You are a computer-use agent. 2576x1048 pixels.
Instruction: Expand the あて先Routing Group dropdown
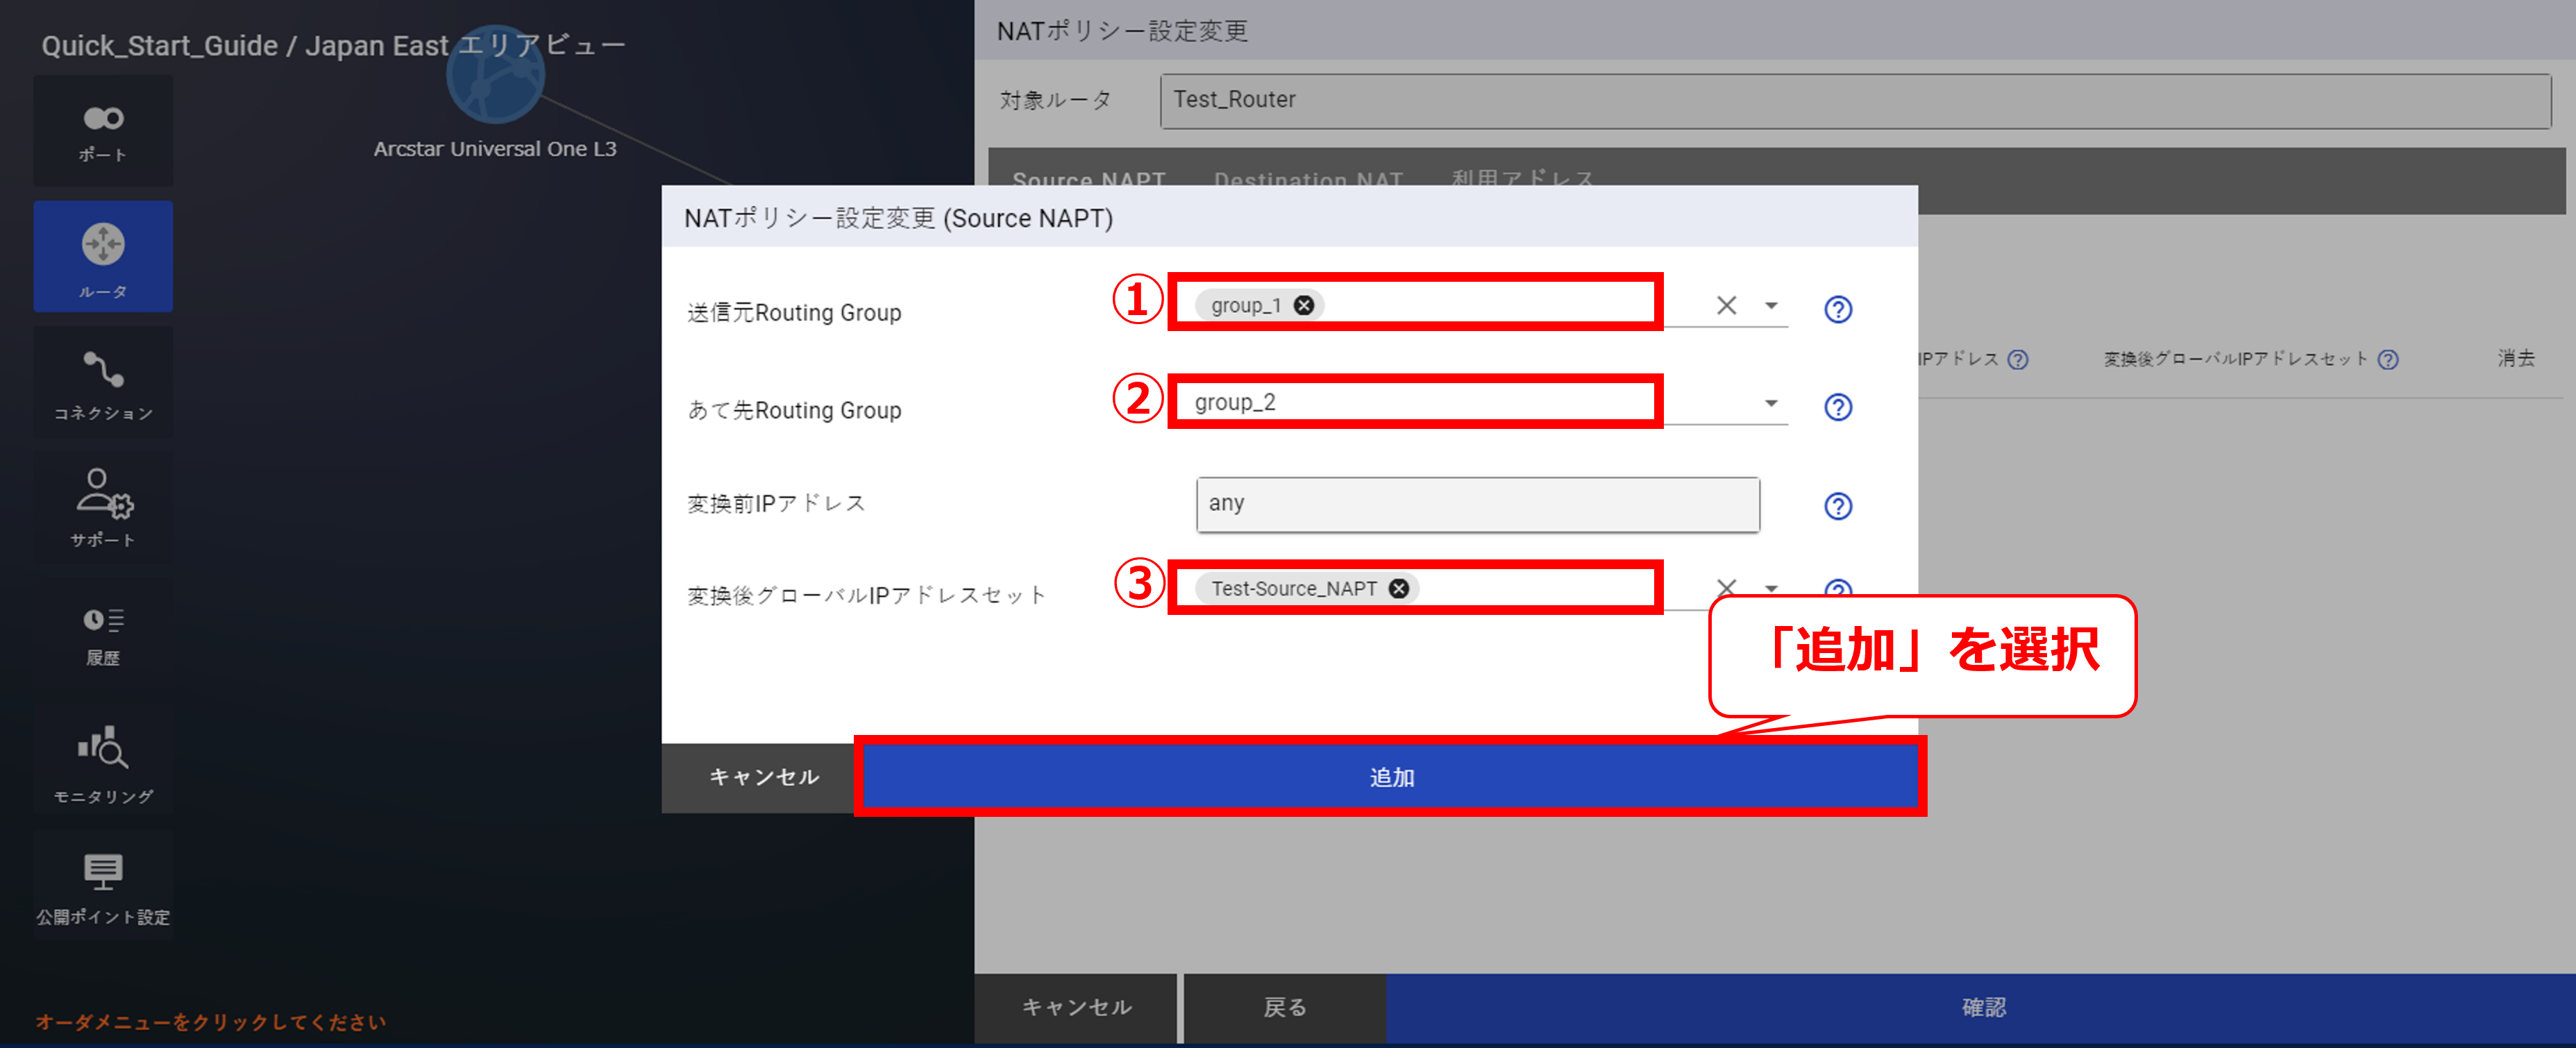1771,403
